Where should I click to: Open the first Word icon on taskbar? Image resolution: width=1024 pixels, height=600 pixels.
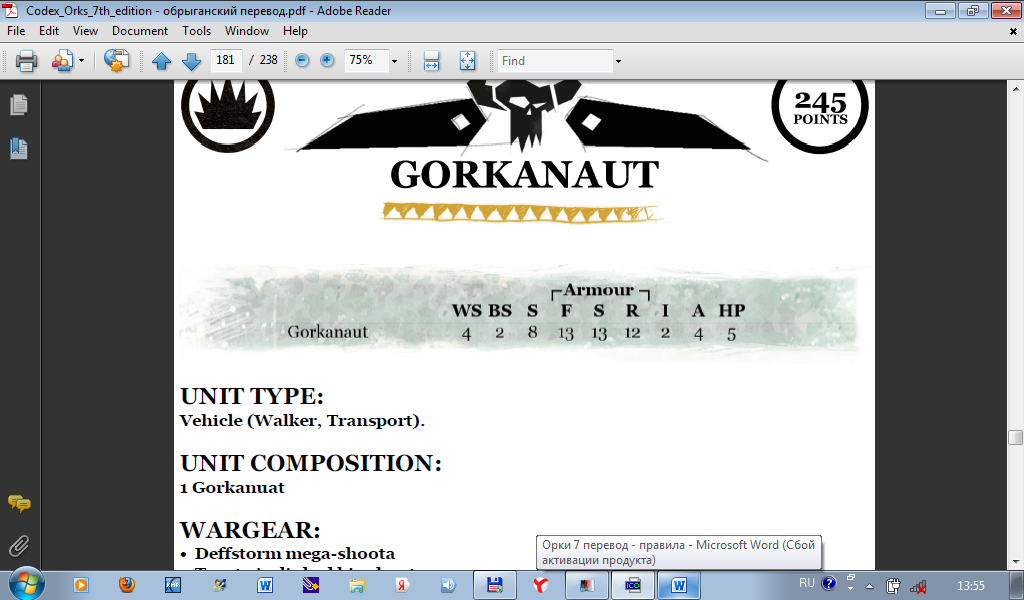264,585
